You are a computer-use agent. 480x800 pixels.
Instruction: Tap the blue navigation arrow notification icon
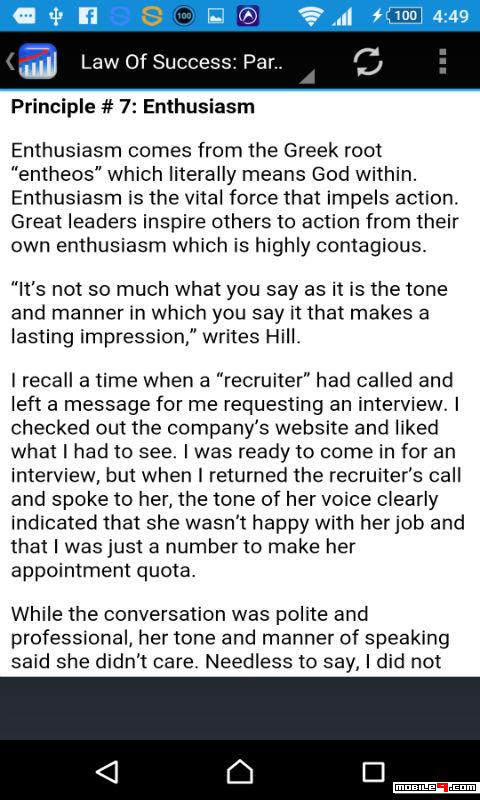click(248, 17)
